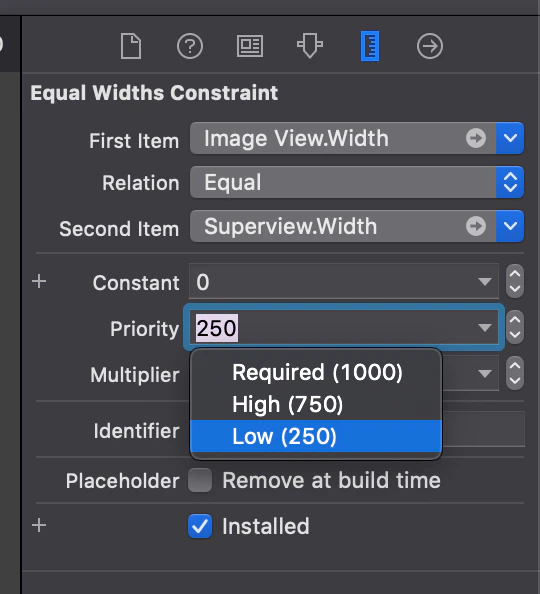The height and width of the screenshot is (594, 540).
Task: Open the Attributes inspector
Action: pyautogui.click(x=310, y=46)
